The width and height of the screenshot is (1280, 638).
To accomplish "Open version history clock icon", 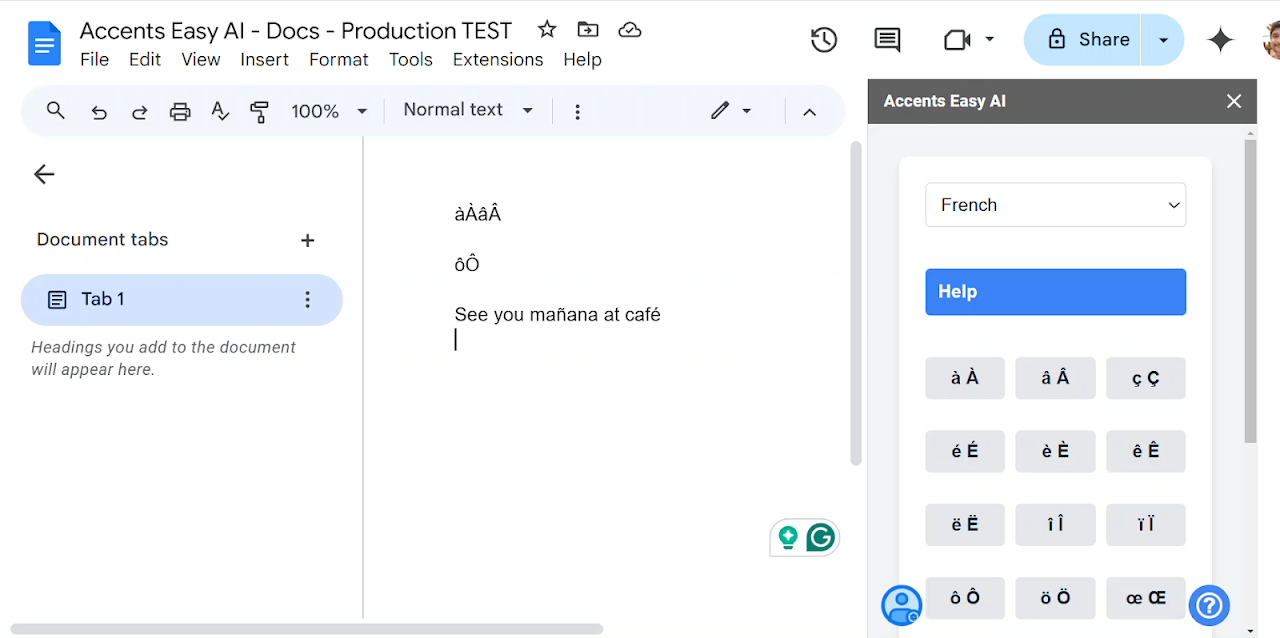I will (824, 40).
